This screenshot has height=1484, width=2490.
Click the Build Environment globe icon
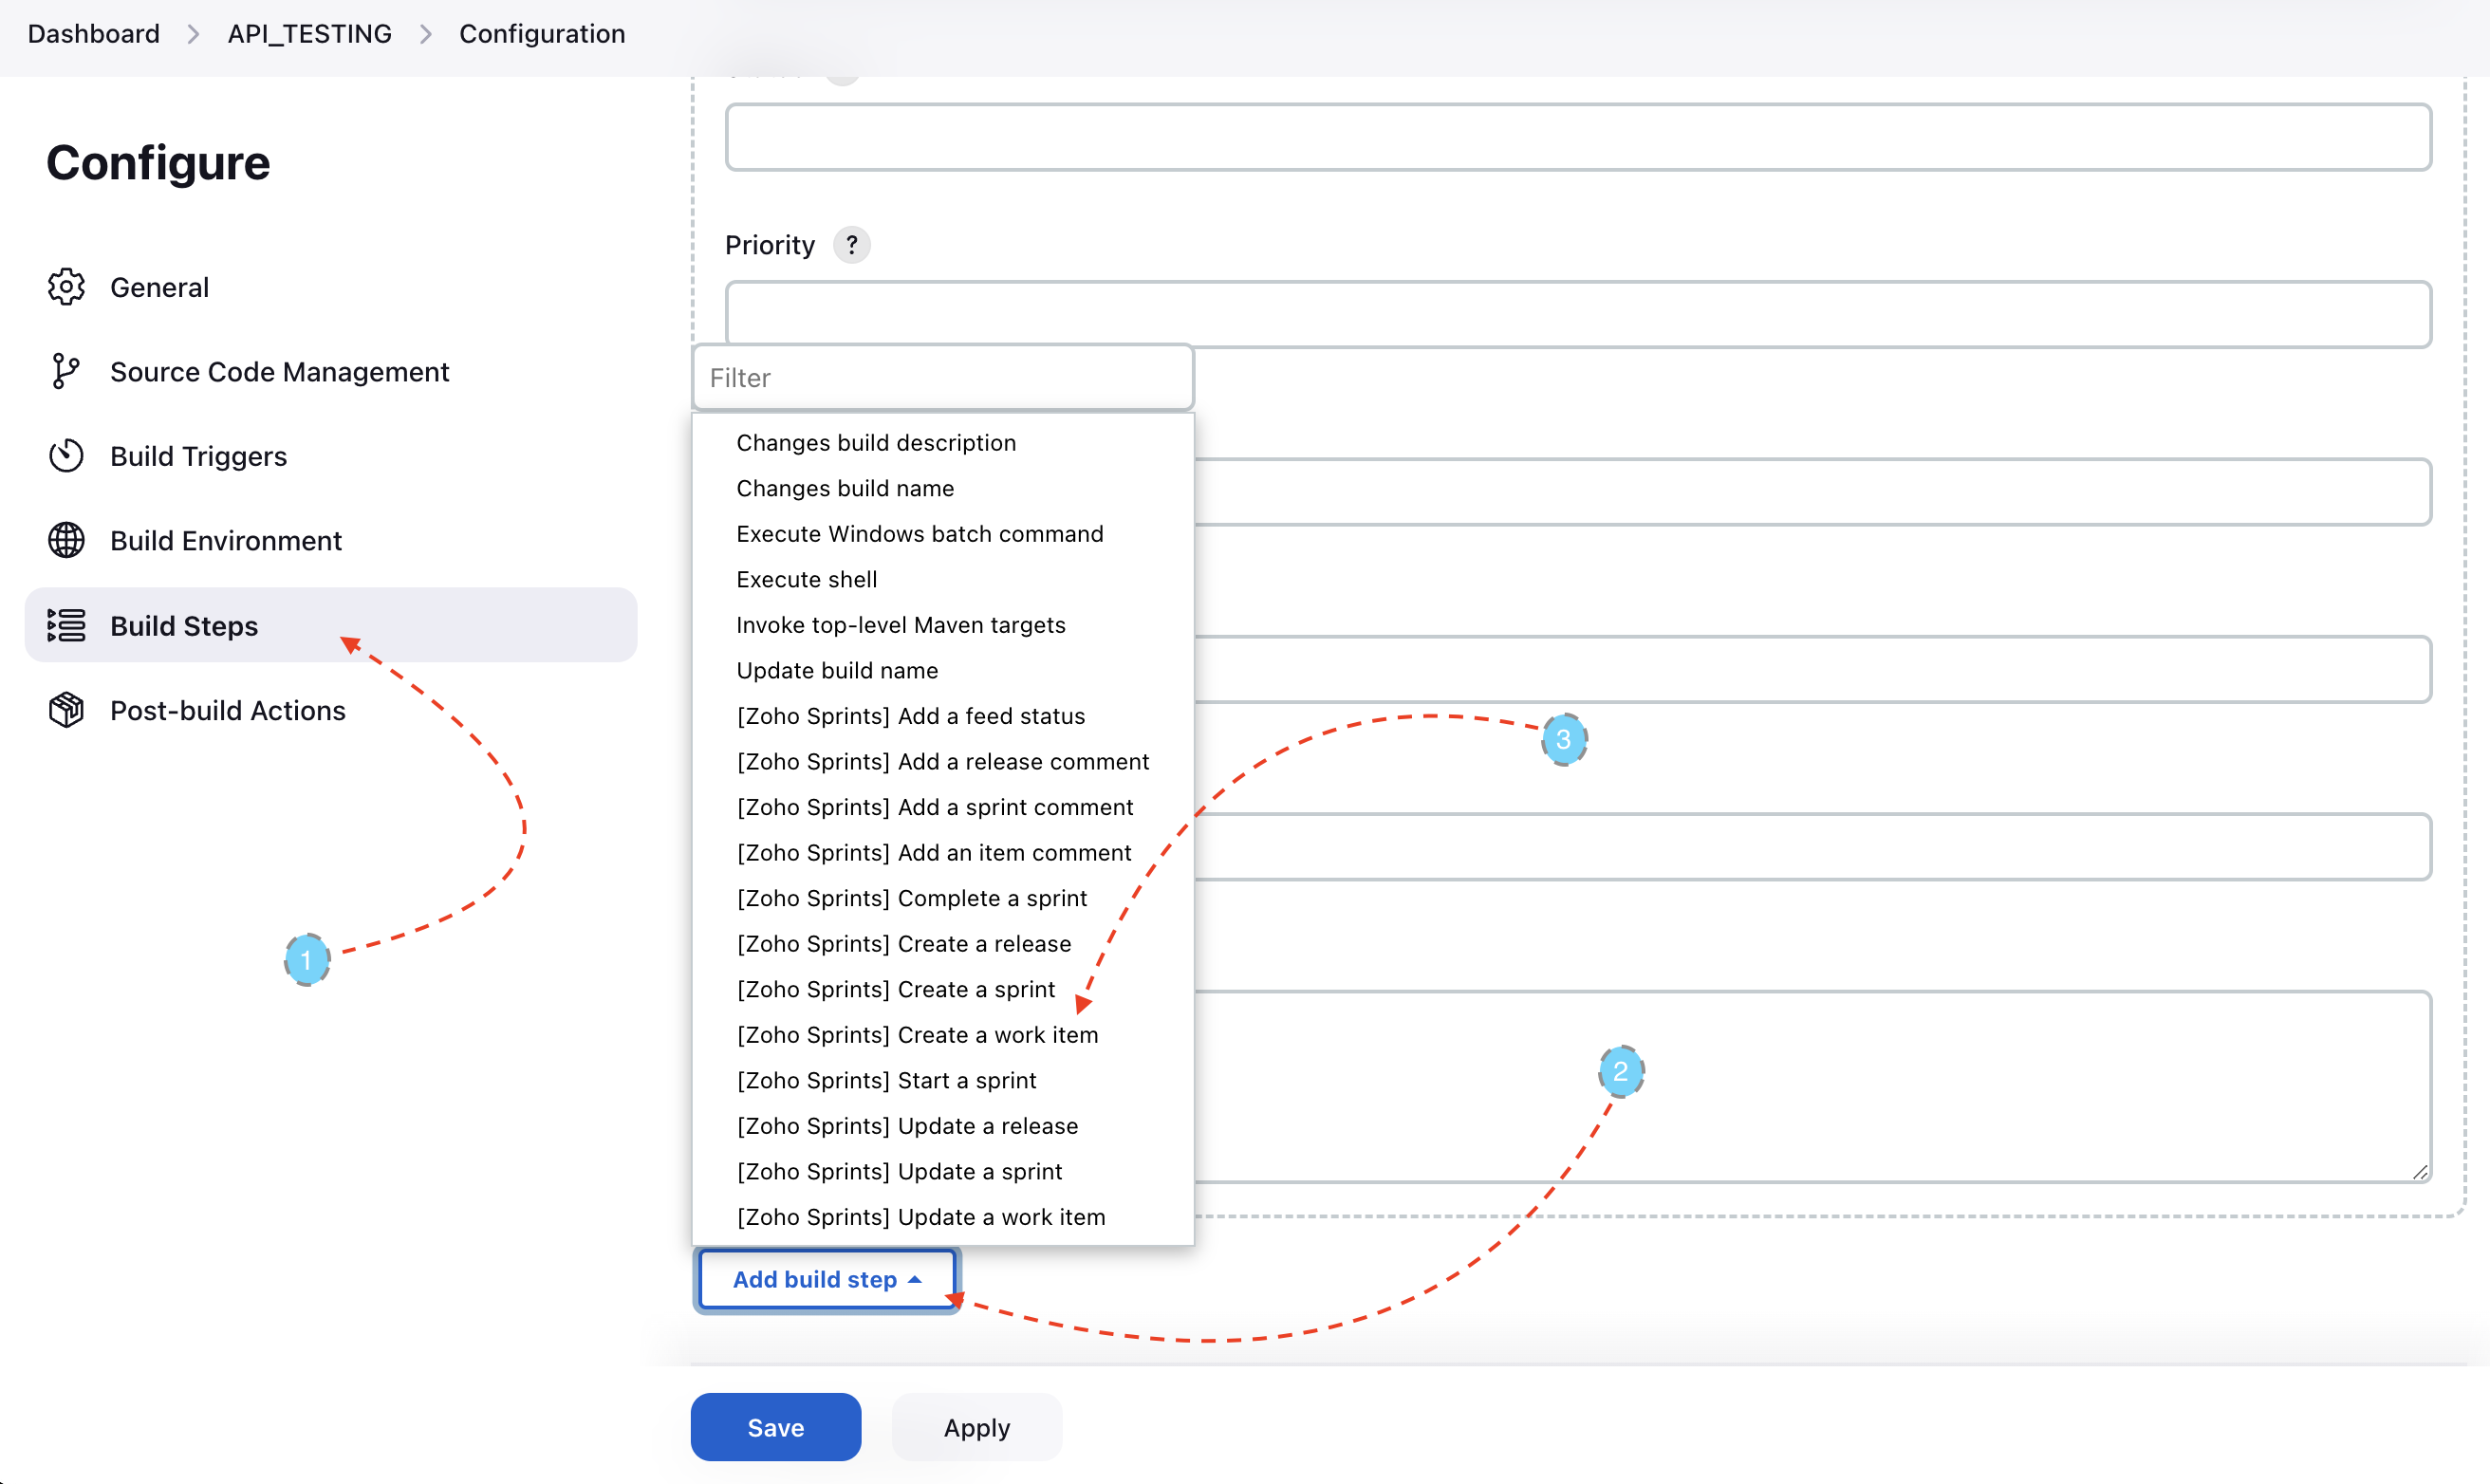tap(66, 540)
